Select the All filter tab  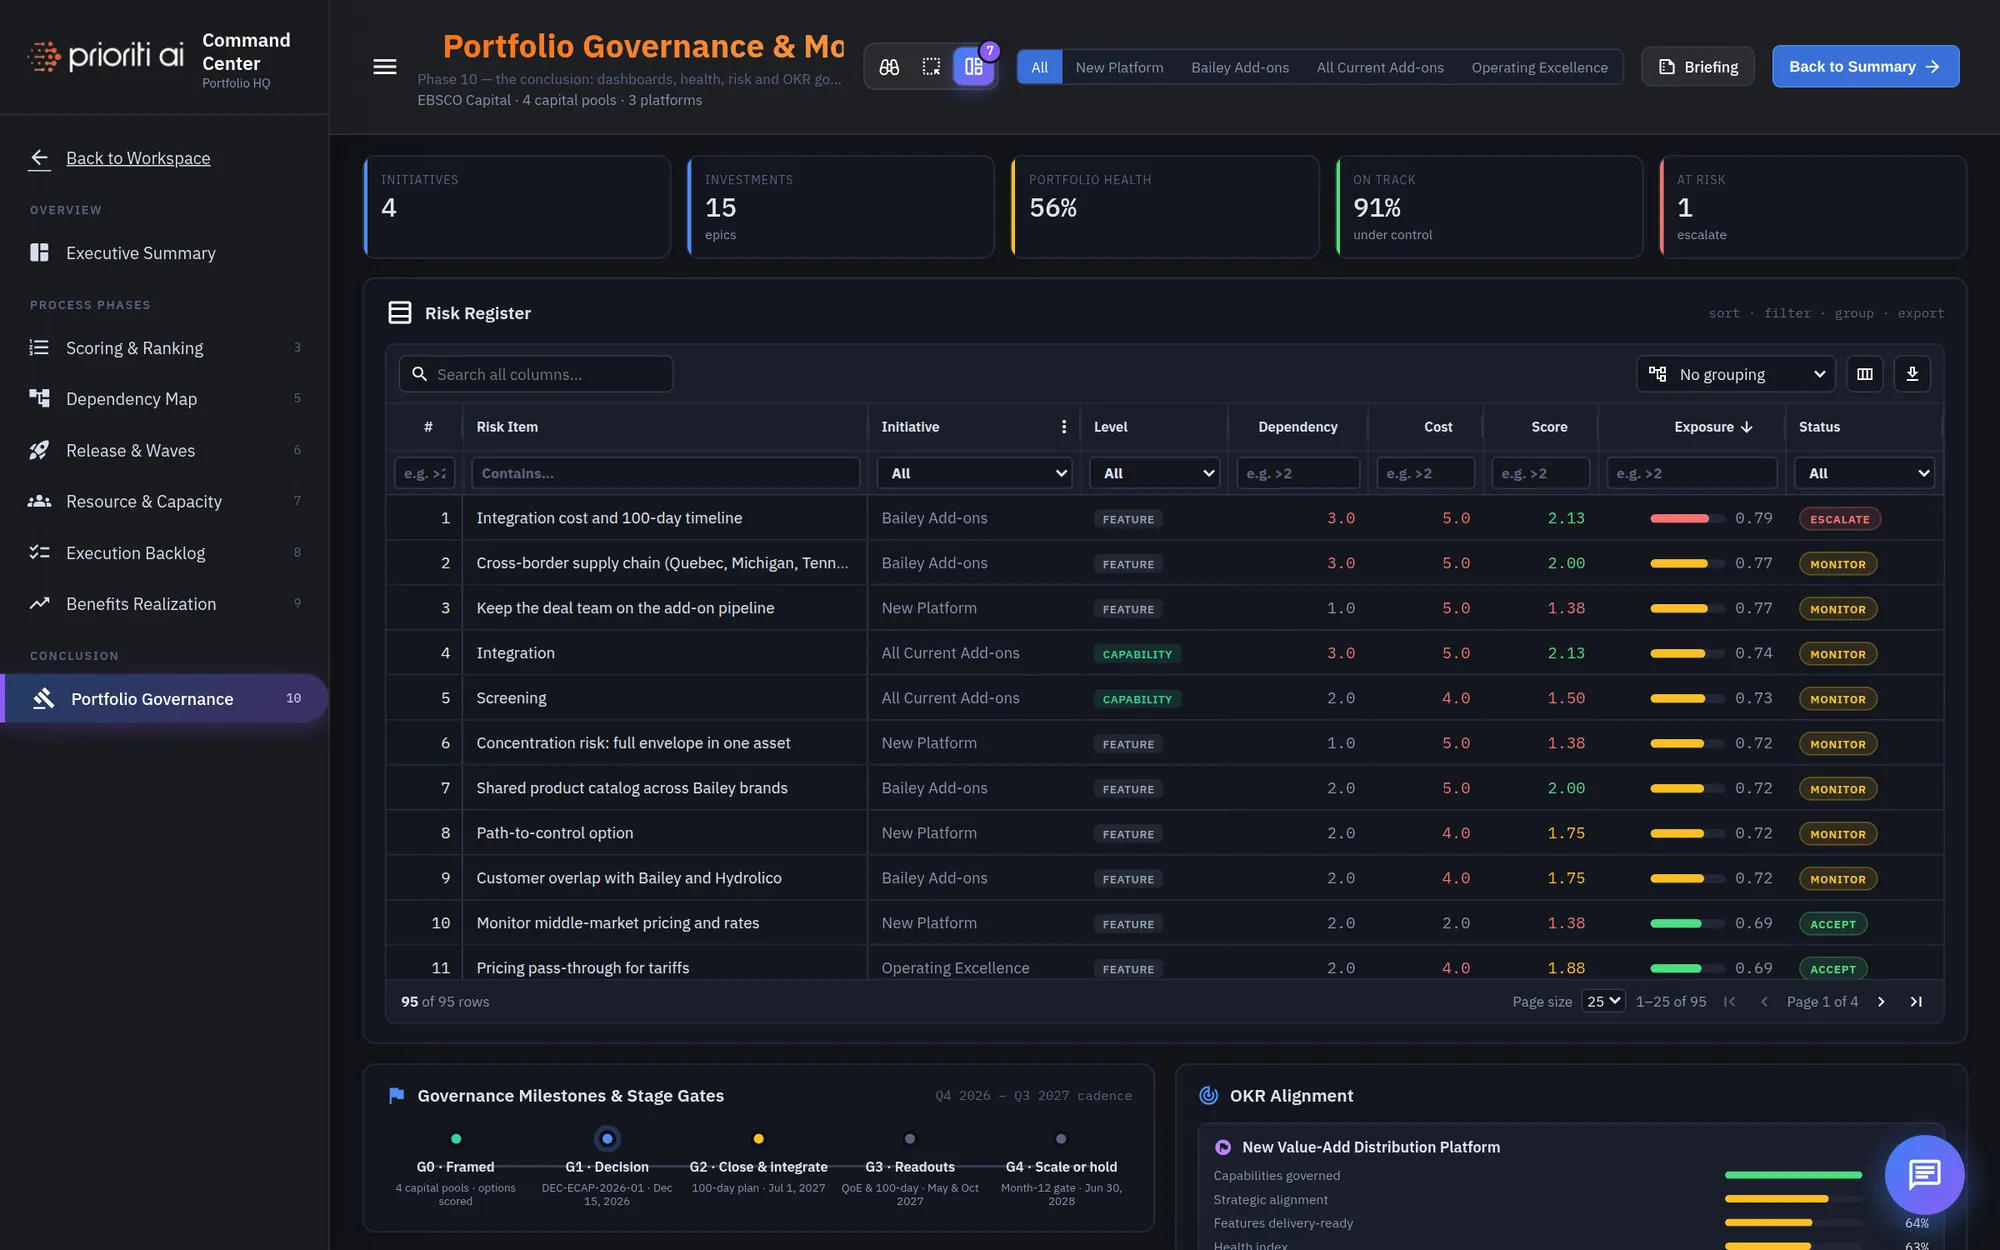[x=1039, y=67]
